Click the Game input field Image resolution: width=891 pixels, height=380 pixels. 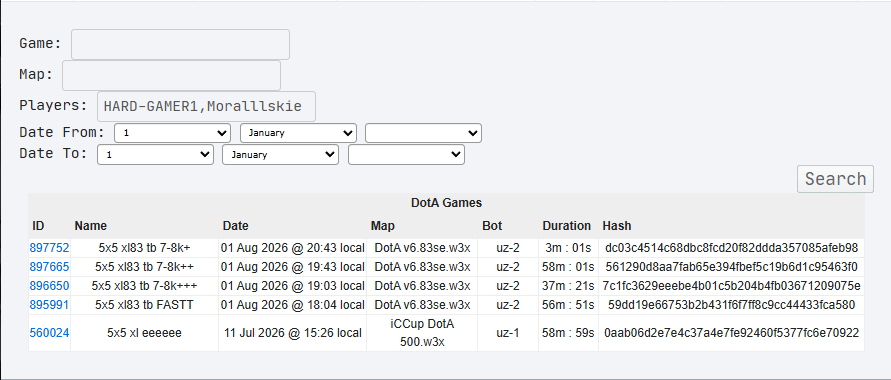coord(180,44)
